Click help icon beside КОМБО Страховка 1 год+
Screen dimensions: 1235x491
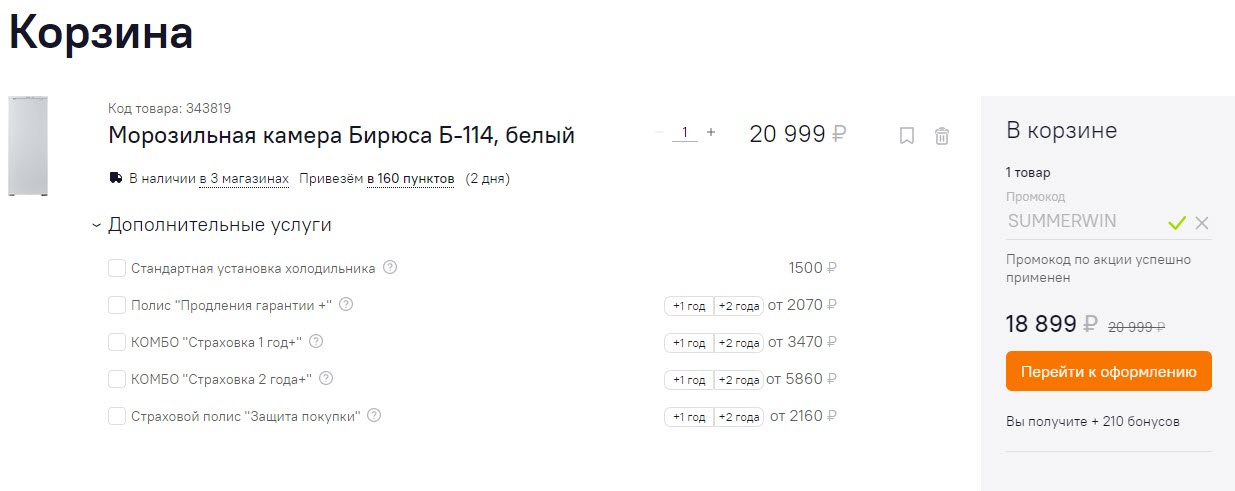(316, 342)
